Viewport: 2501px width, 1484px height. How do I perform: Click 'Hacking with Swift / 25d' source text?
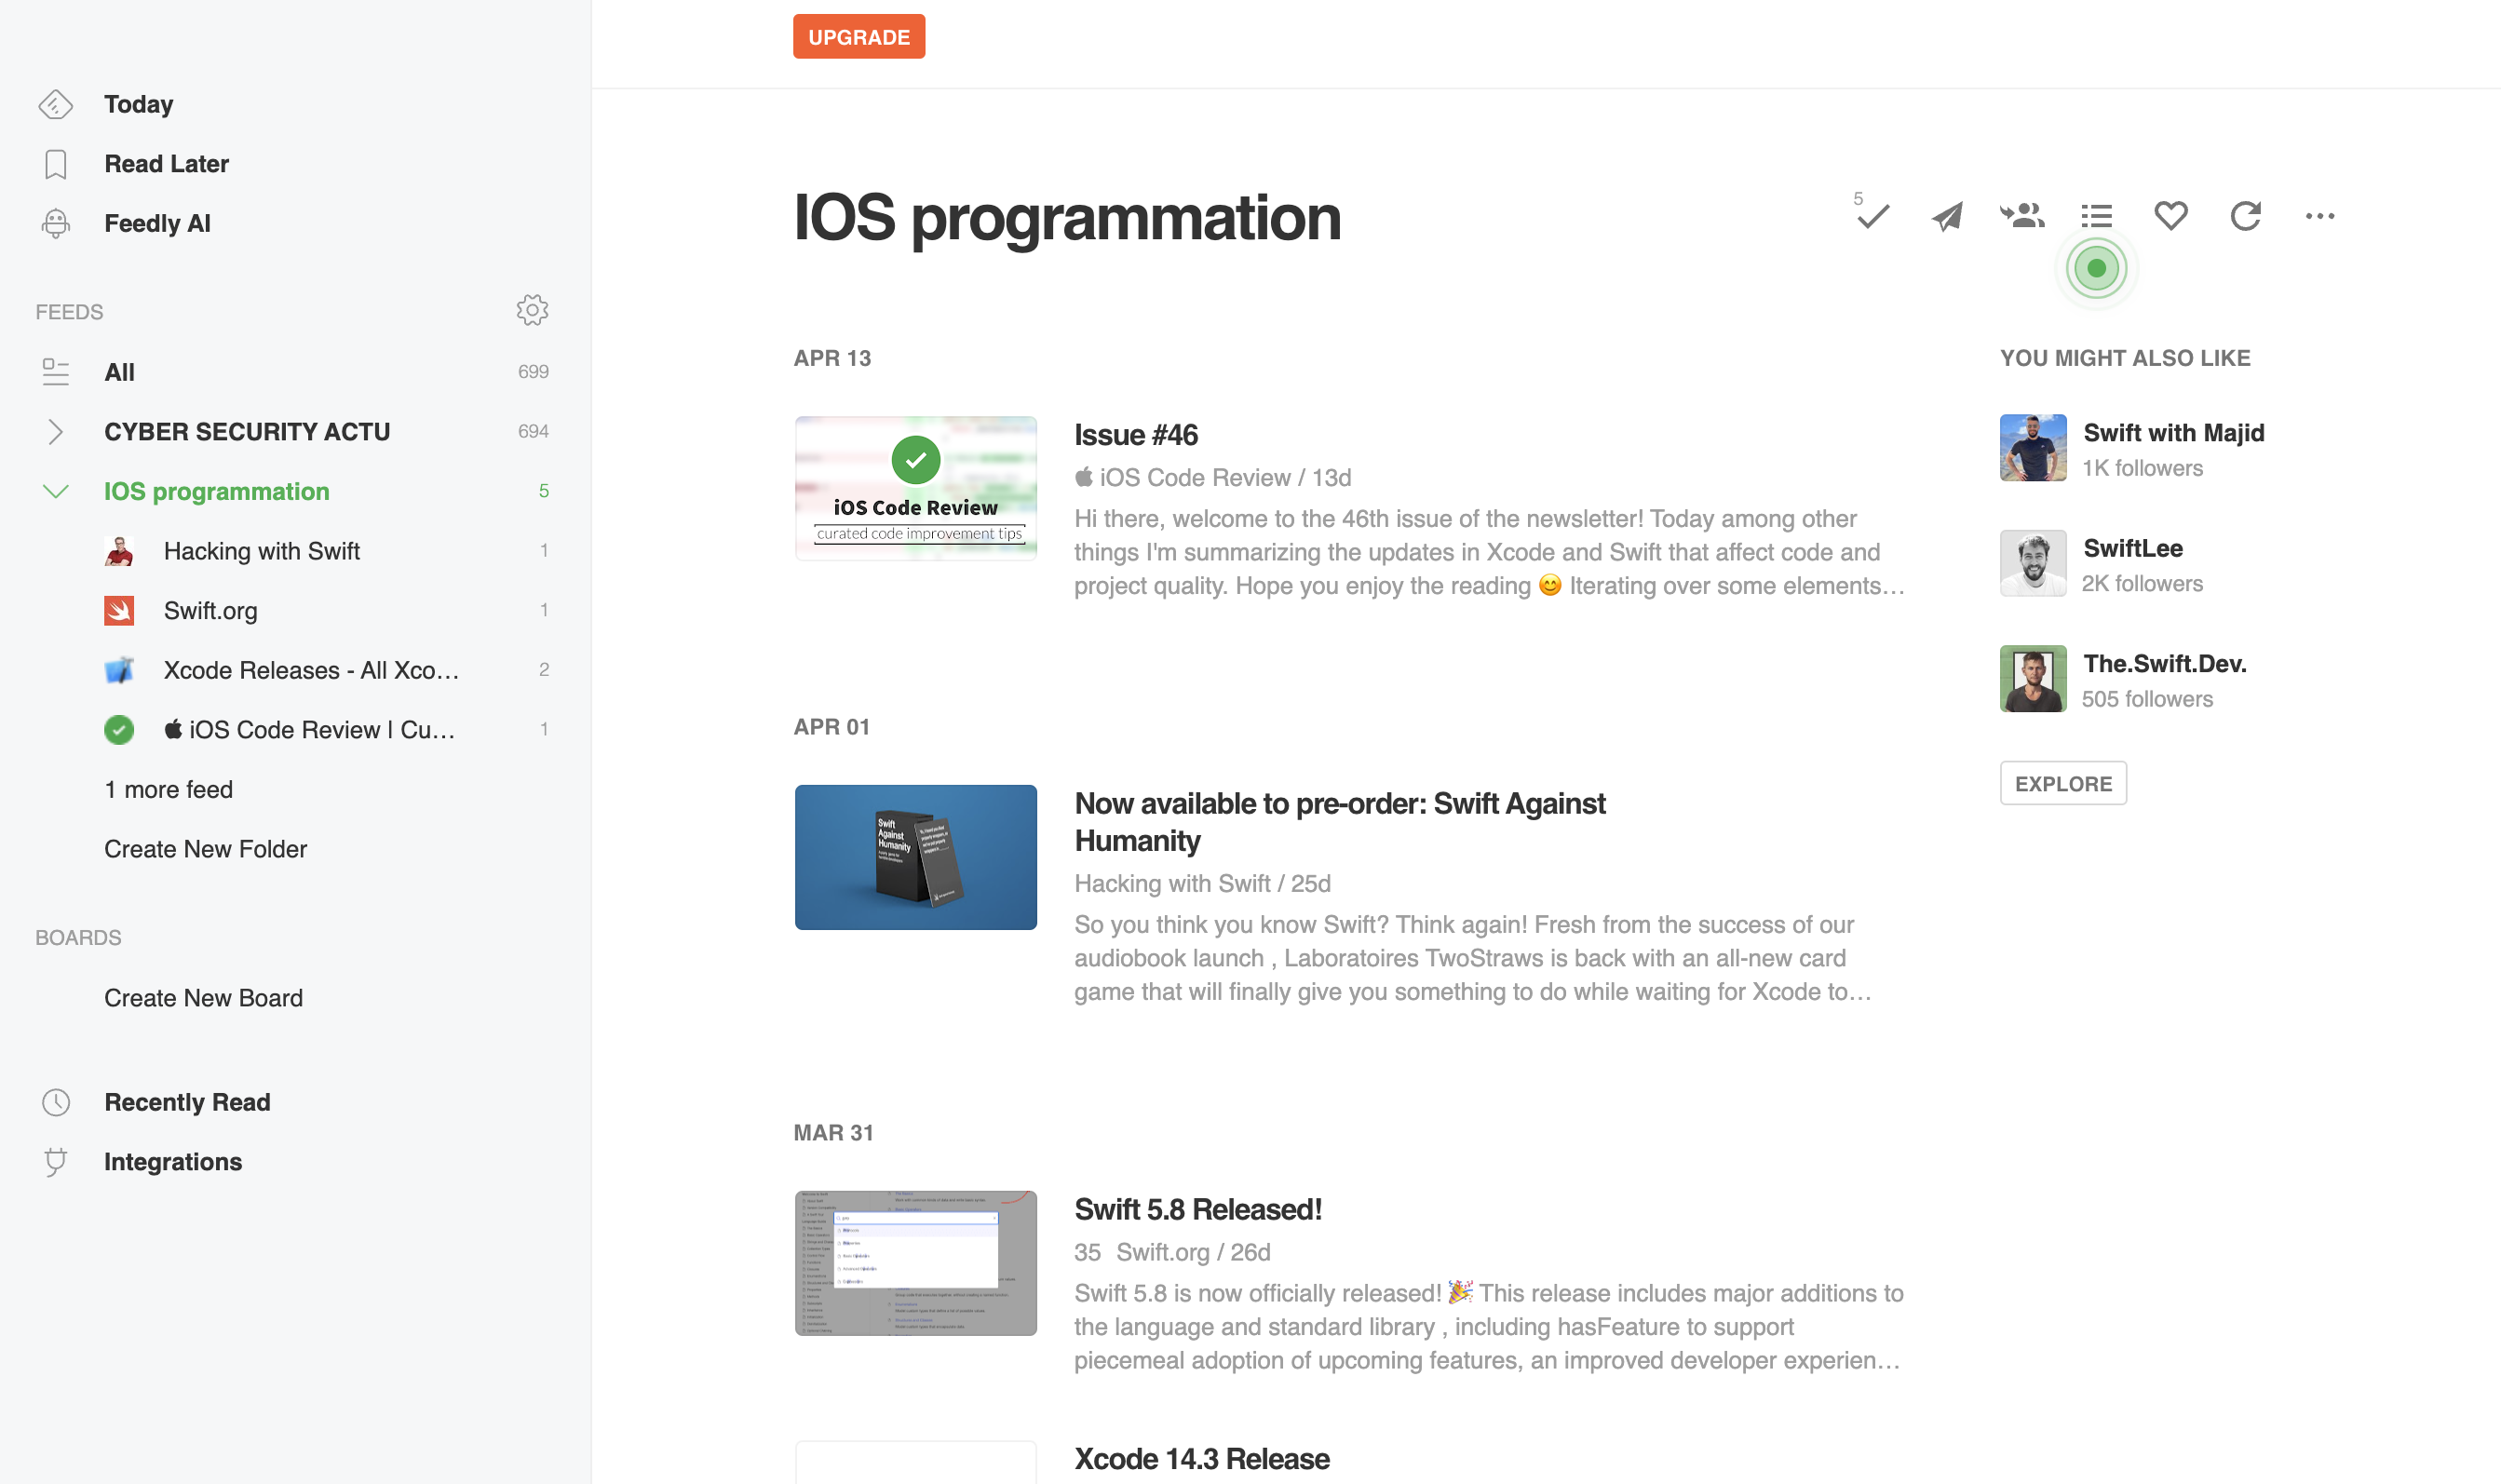pyautogui.click(x=1203, y=884)
